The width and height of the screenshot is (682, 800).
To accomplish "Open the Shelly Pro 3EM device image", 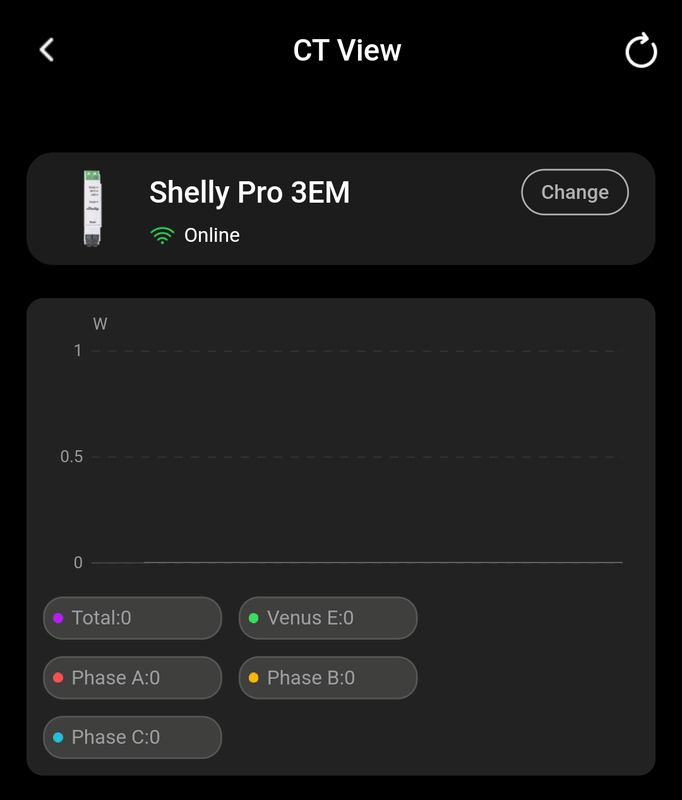I will (x=93, y=208).
